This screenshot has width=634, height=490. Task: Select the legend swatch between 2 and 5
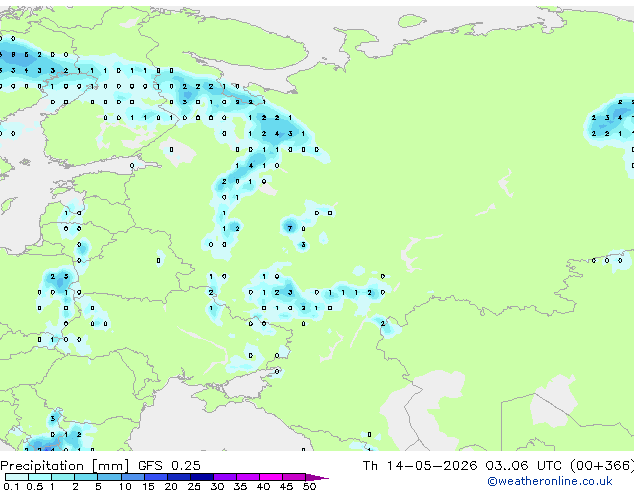point(86,477)
